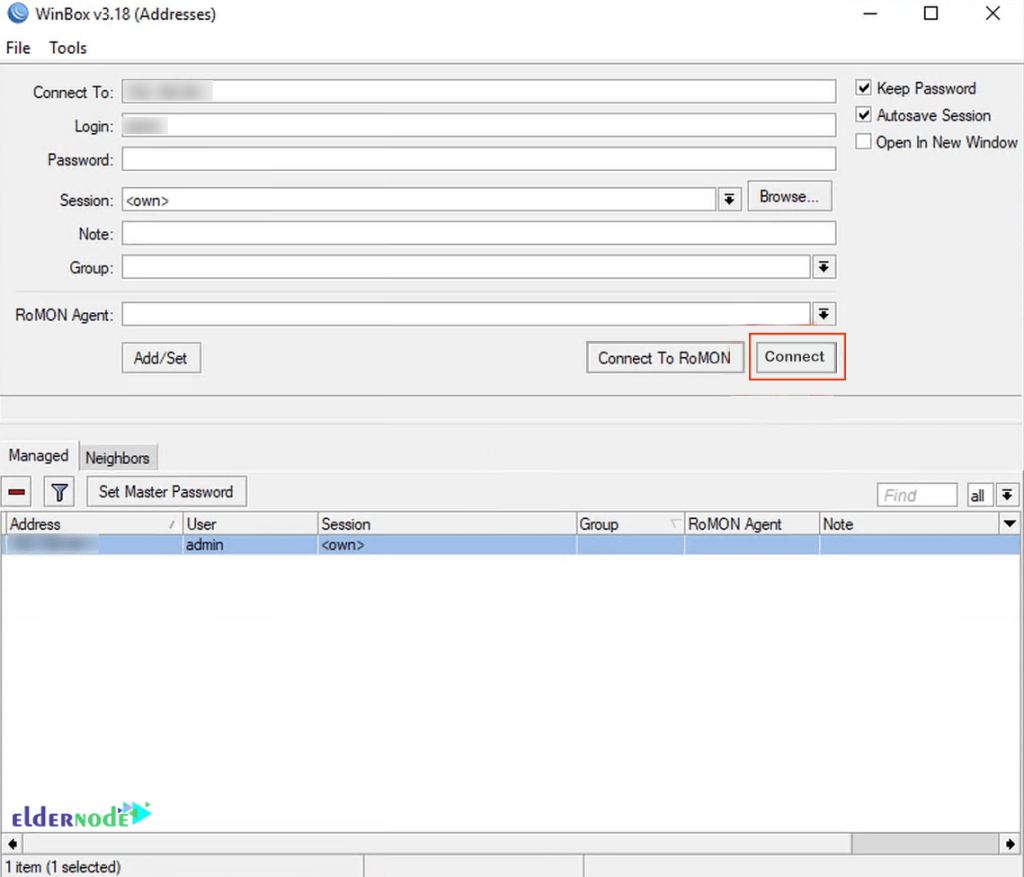Select the blurred address cell in table

point(93,545)
